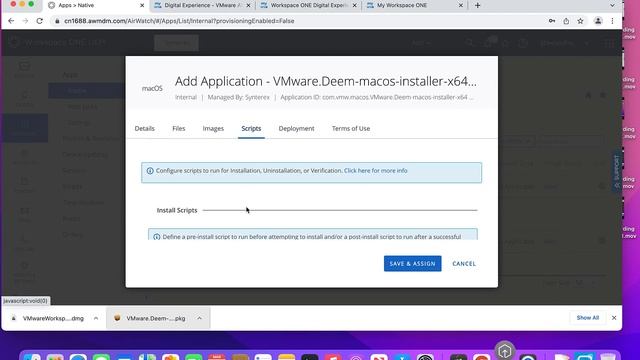640x360 pixels.
Task: Expand the VMwareWorksp....dmg download options
Action: (96, 318)
